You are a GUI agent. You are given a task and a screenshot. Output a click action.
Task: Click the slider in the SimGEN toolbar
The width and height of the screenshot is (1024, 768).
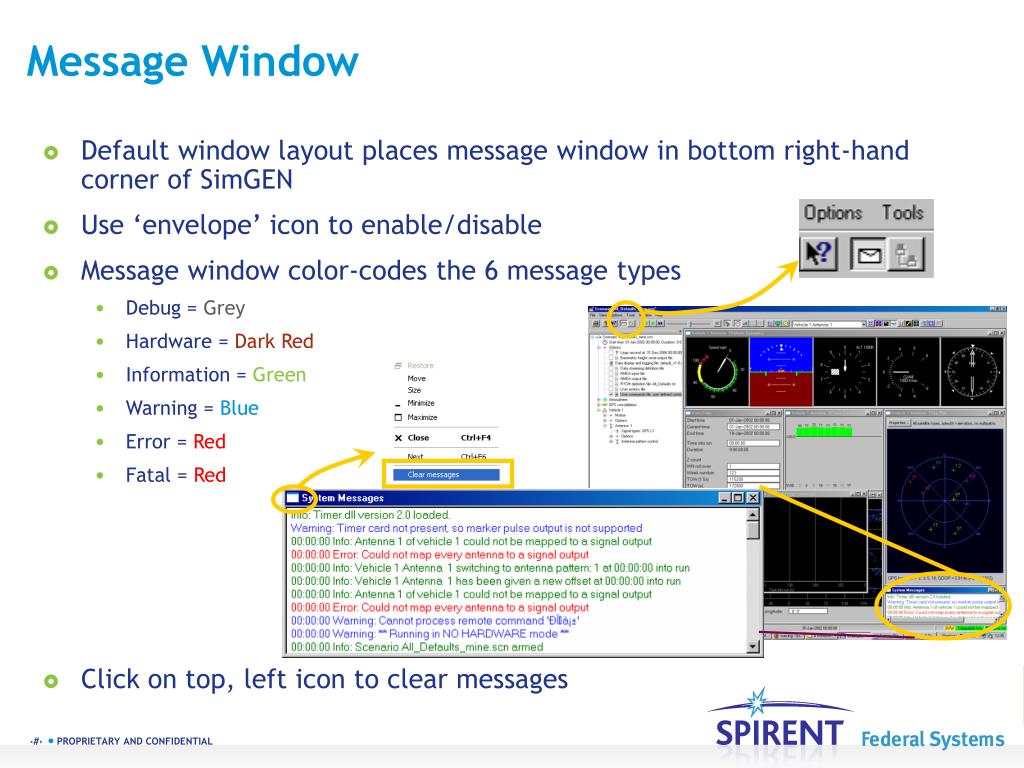690,323
